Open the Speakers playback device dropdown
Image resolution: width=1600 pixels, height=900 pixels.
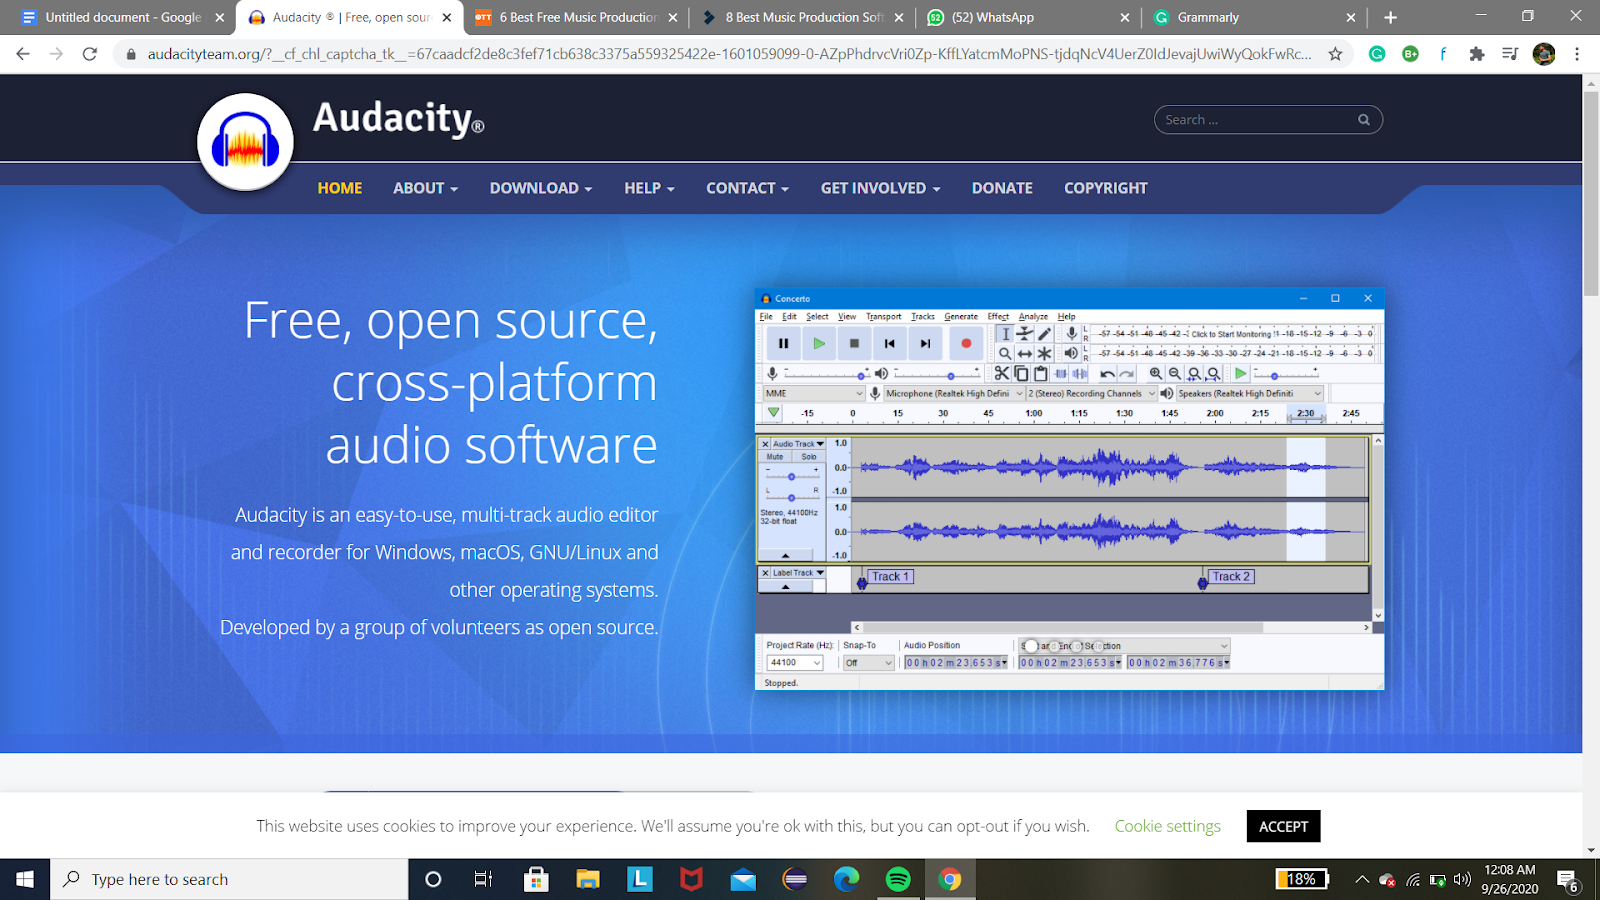point(1250,394)
